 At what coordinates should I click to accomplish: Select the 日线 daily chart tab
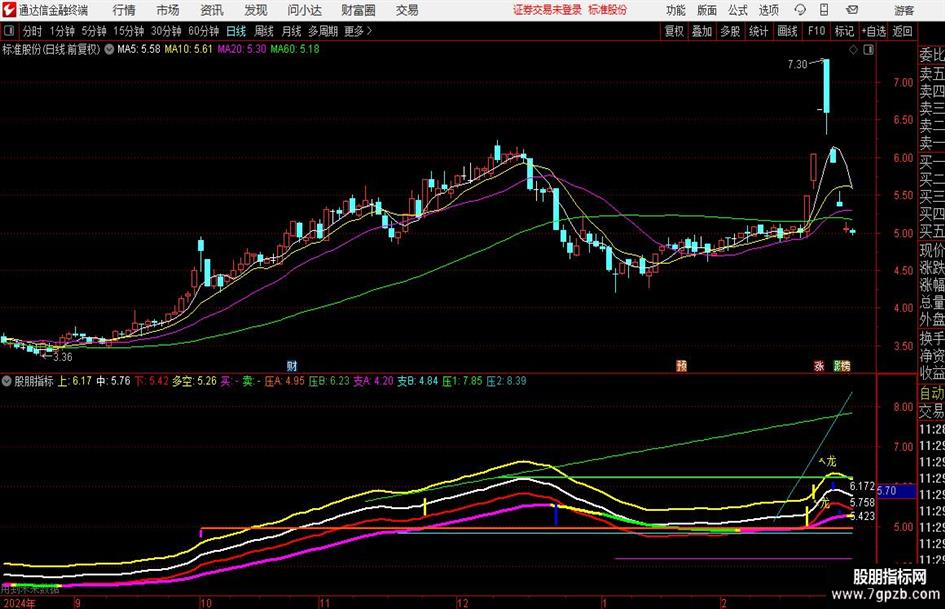236,31
